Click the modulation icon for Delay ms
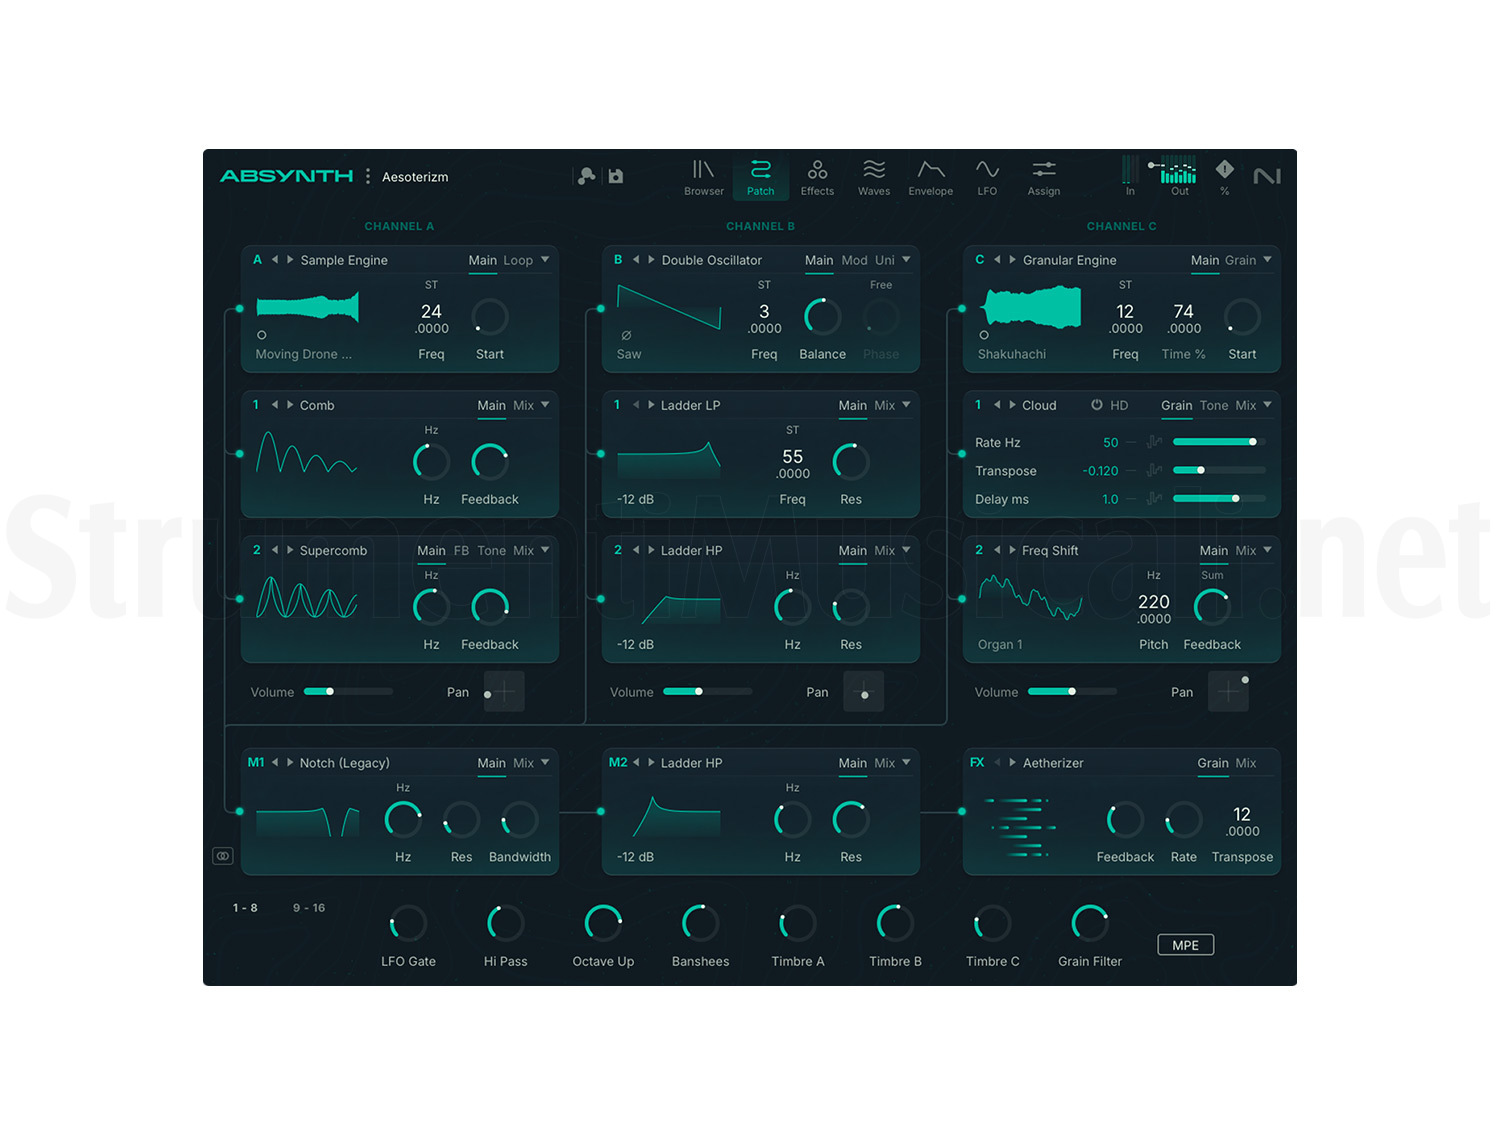Viewport: 1500px width, 1125px height. coord(1155,498)
